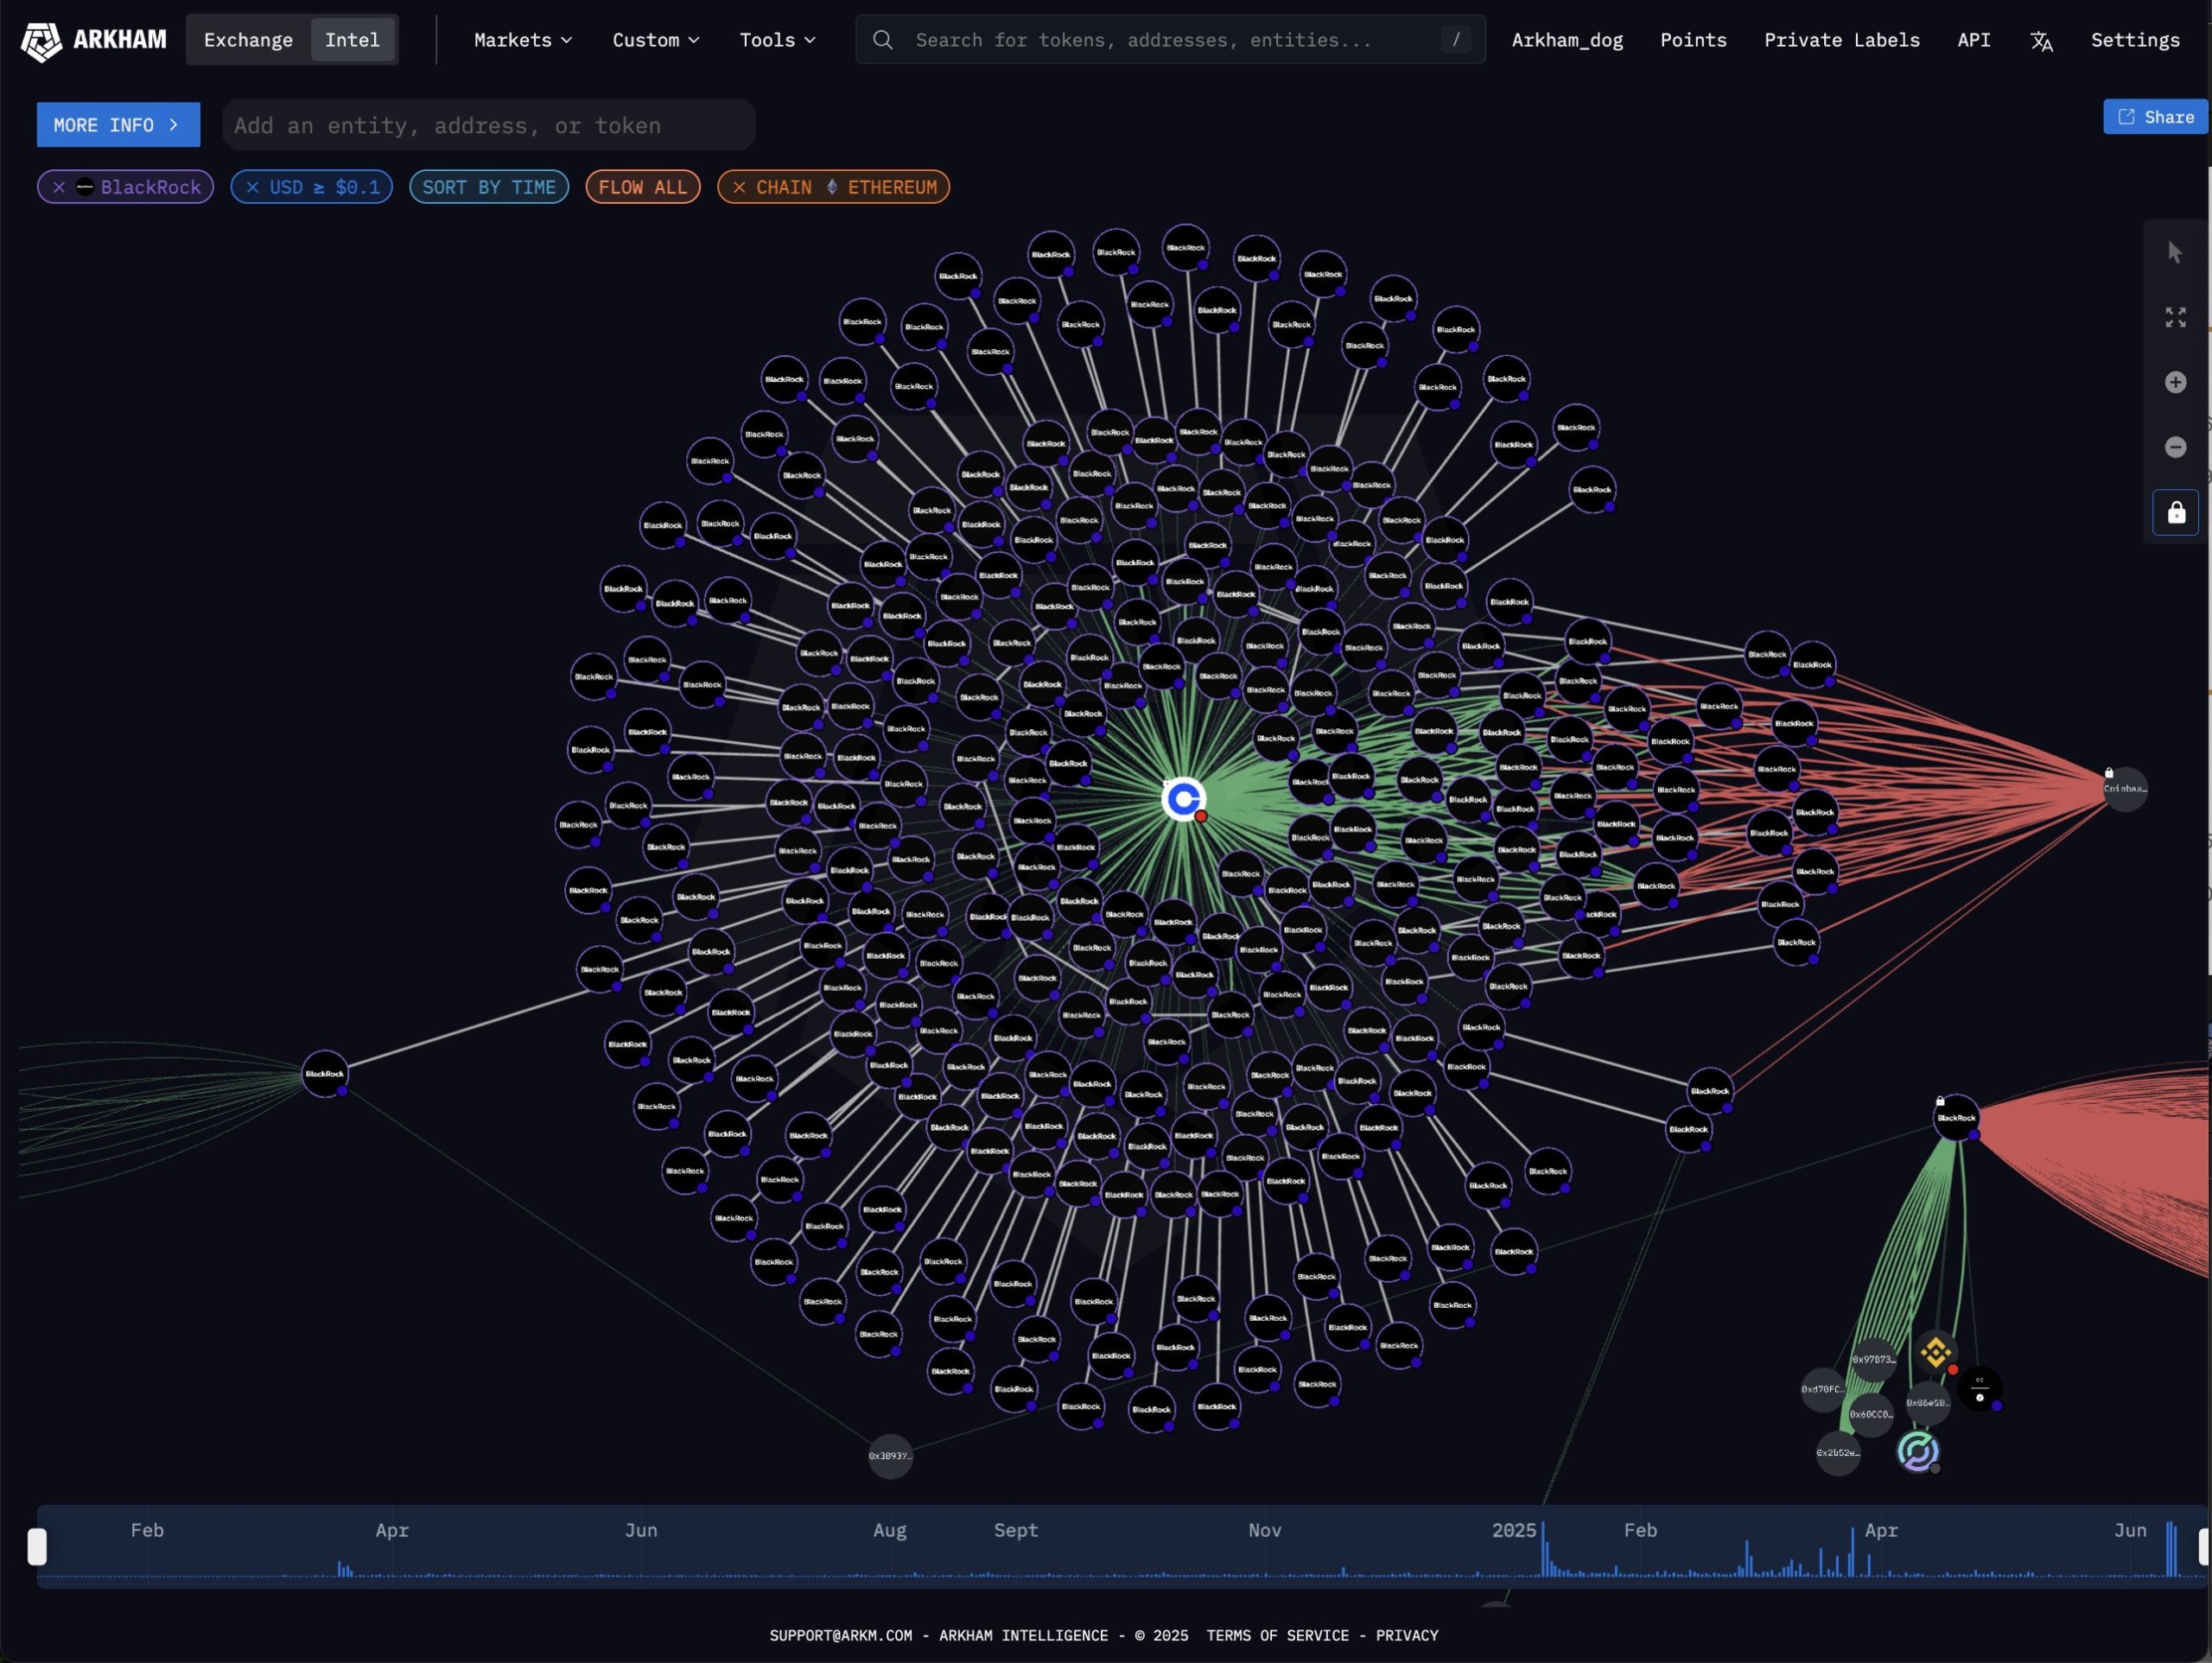
Task: Open the Privacy link
Action: pyautogui.click(x=1406, y=1635)
